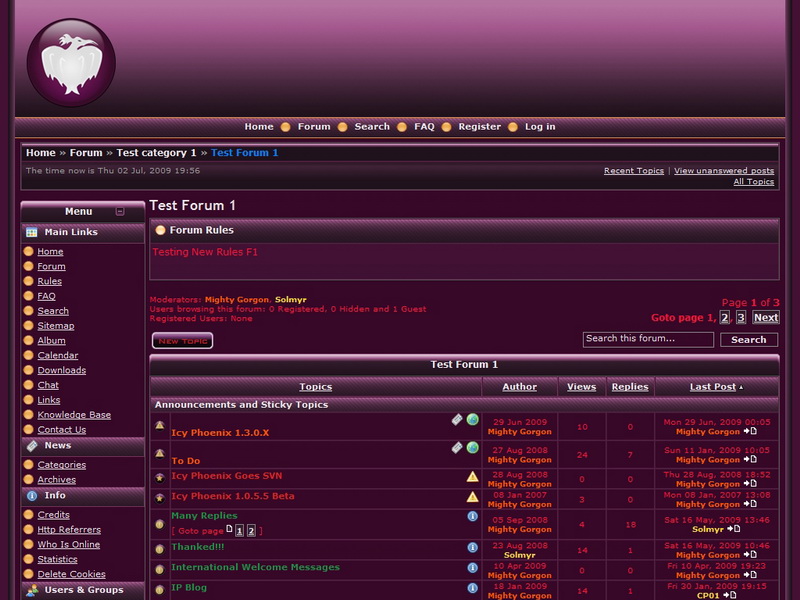
Task: Collapse the Menu sidebar panel
Action: point(120,212)
